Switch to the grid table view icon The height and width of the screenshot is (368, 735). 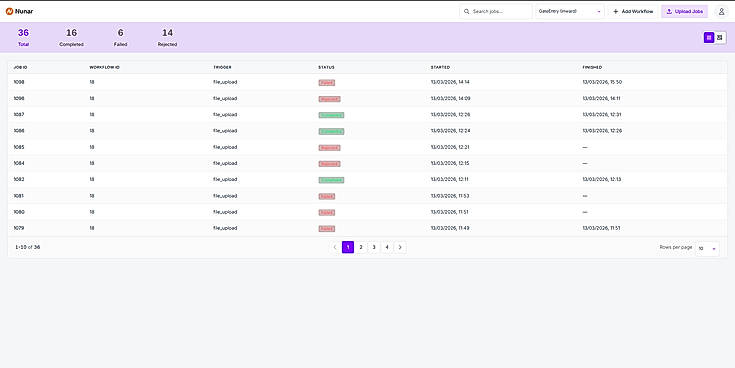[709, 38]
